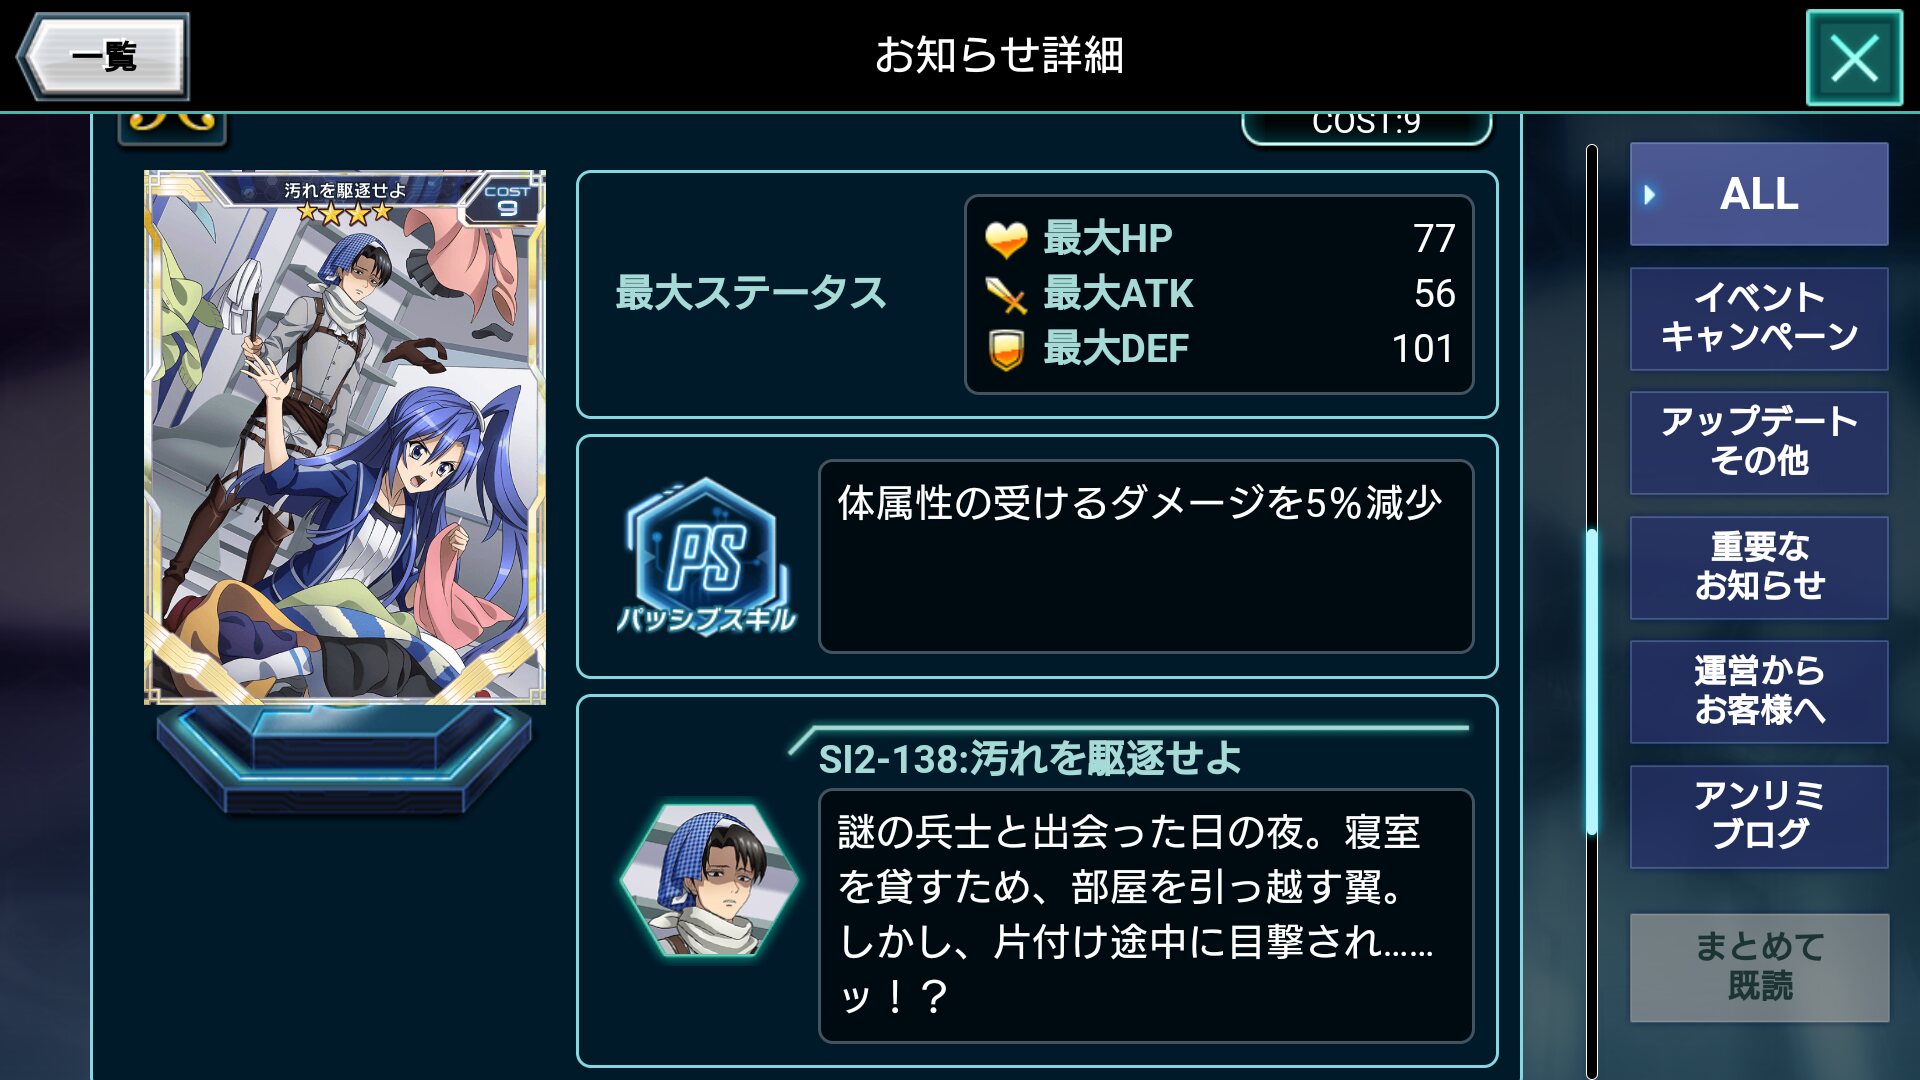Open the 重要なお知らせ category

click(1759, 567)
